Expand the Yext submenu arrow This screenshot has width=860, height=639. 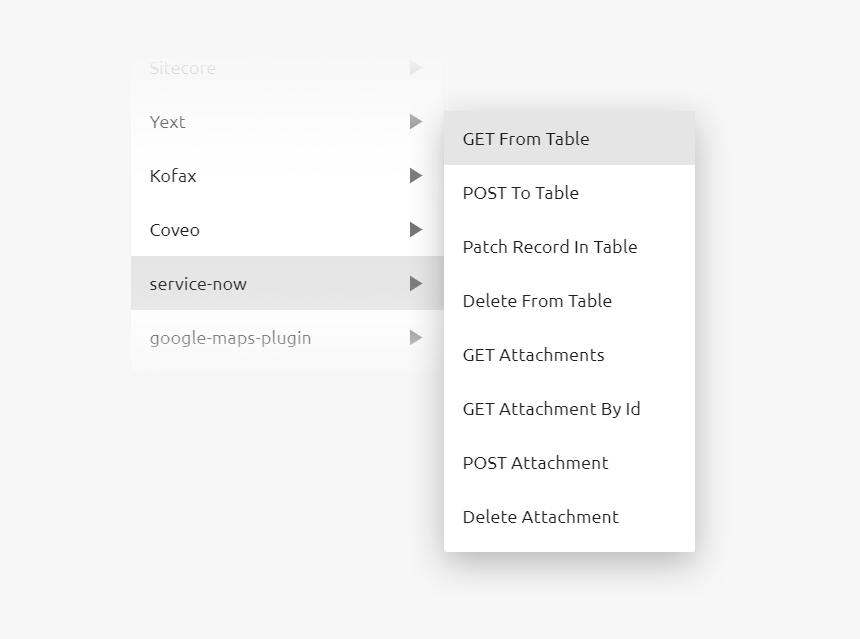[x=416, y=122]
